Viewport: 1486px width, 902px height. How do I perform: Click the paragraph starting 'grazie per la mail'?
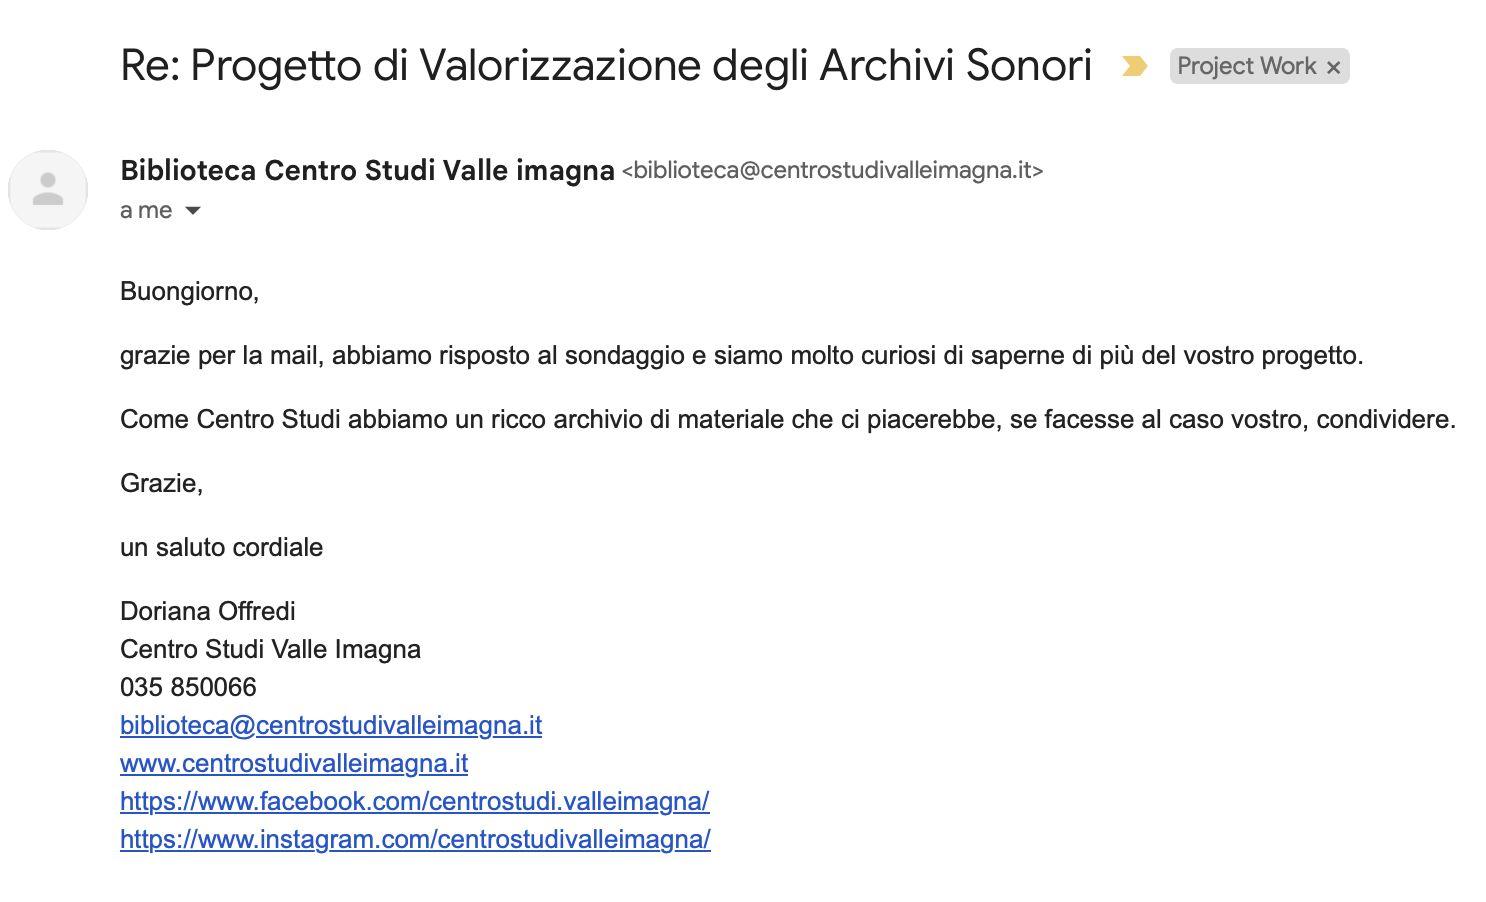tap(742, 355)
